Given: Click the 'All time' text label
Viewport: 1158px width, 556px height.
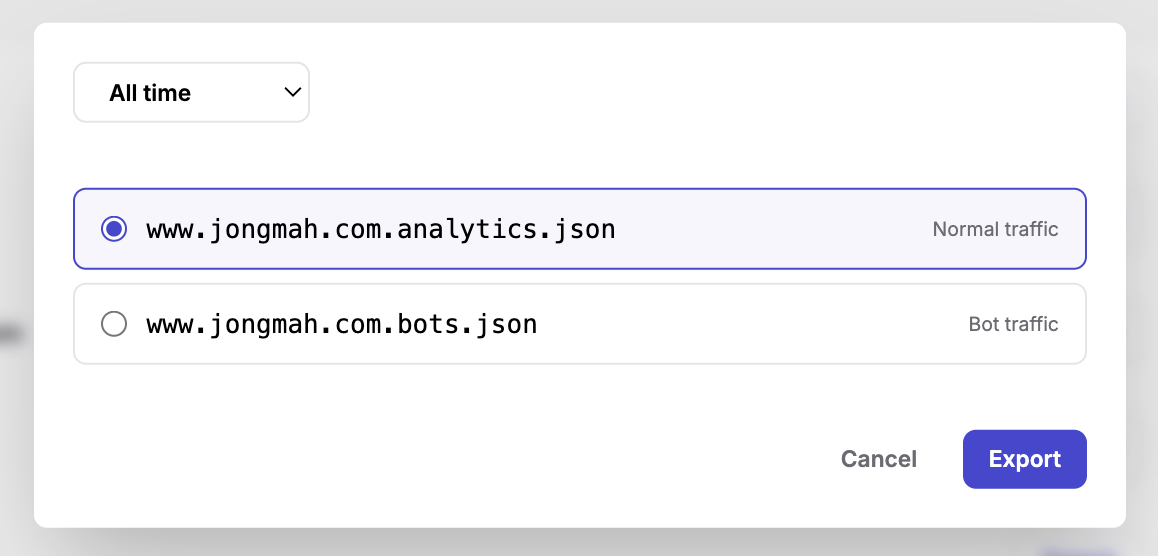Looking at the screenshot, I should (x=150, y=93).
